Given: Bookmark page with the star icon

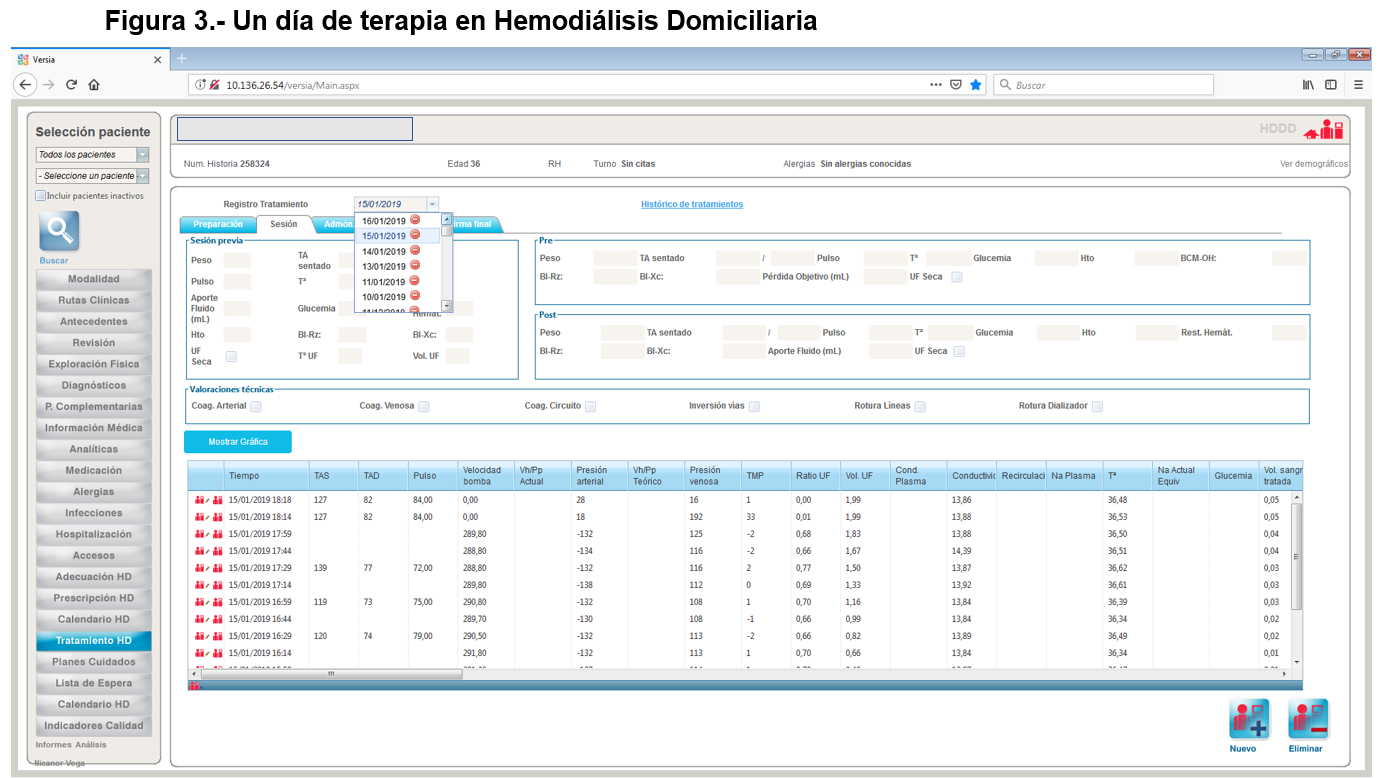Looking at the screenshot, I should [975, 85].
